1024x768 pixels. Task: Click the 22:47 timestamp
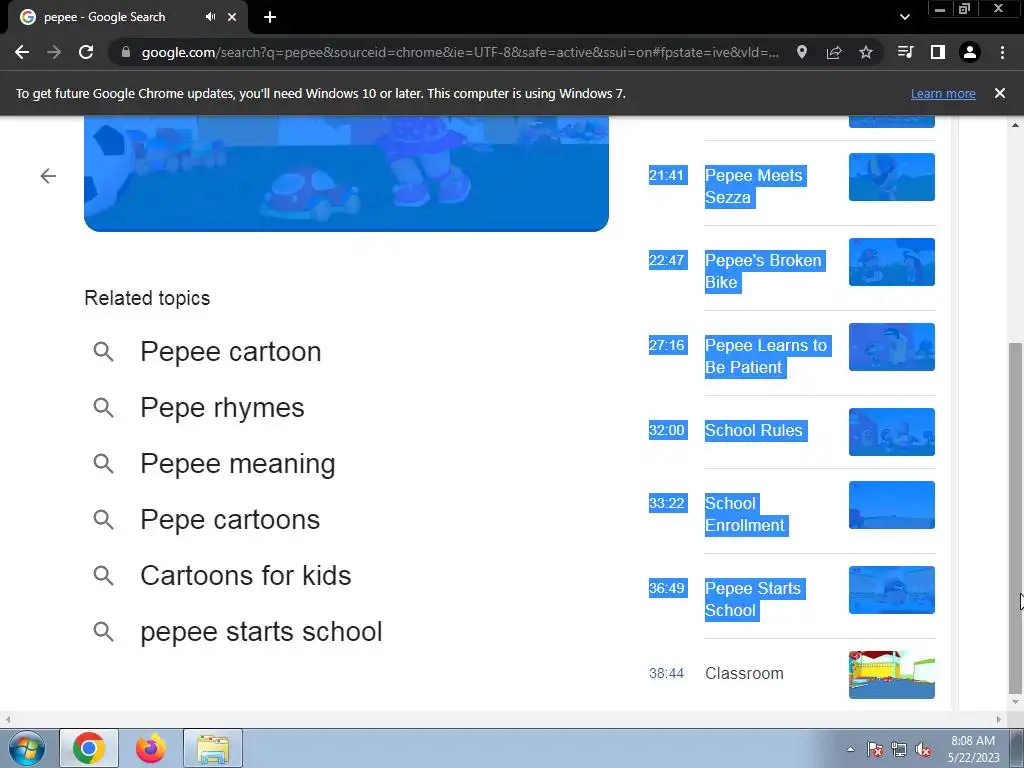(667, 260)
